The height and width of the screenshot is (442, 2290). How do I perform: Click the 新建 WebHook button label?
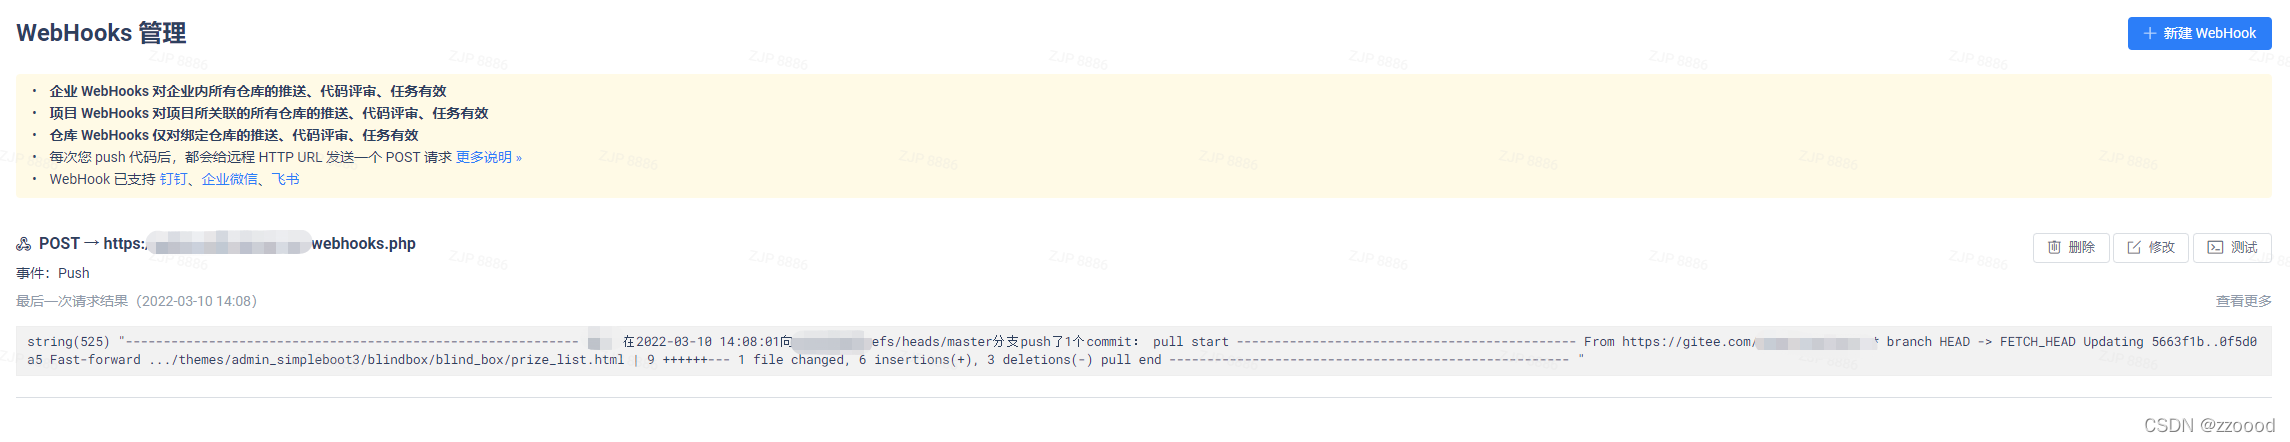coord(2209,33)
